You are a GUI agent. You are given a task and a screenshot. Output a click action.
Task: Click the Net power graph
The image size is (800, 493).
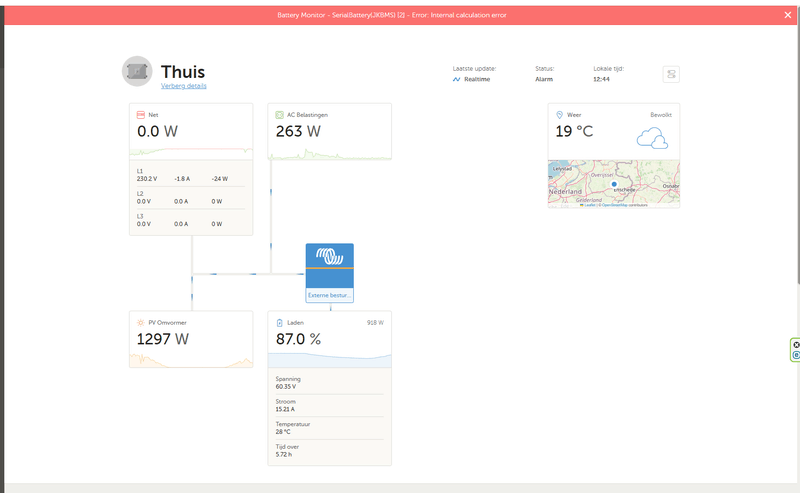[191, 152]
